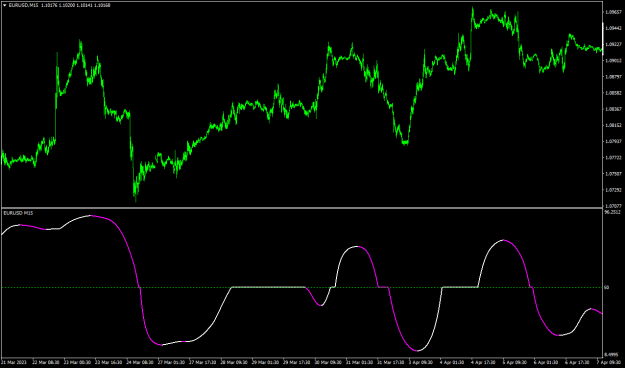
Task: Click the 29 Mar 01:30 time label
Action: (265, 363)
